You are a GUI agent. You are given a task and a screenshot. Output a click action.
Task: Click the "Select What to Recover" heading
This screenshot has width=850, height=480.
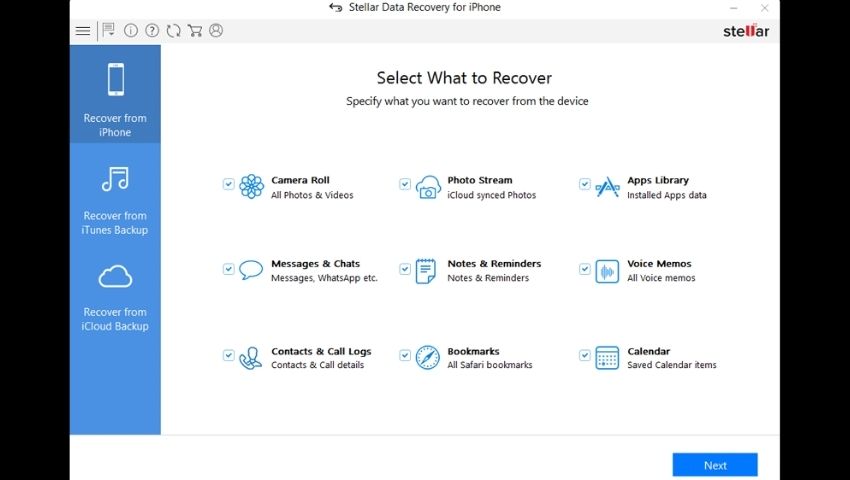click(465, 78)
